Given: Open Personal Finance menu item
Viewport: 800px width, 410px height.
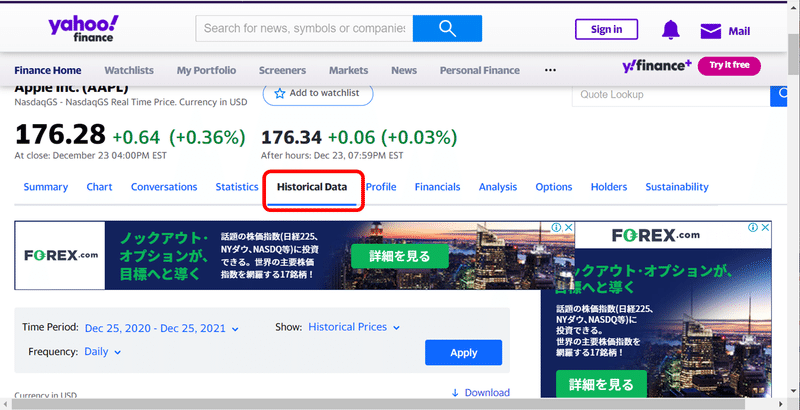Looking at the screenshot, I should [x=480, y=70].
